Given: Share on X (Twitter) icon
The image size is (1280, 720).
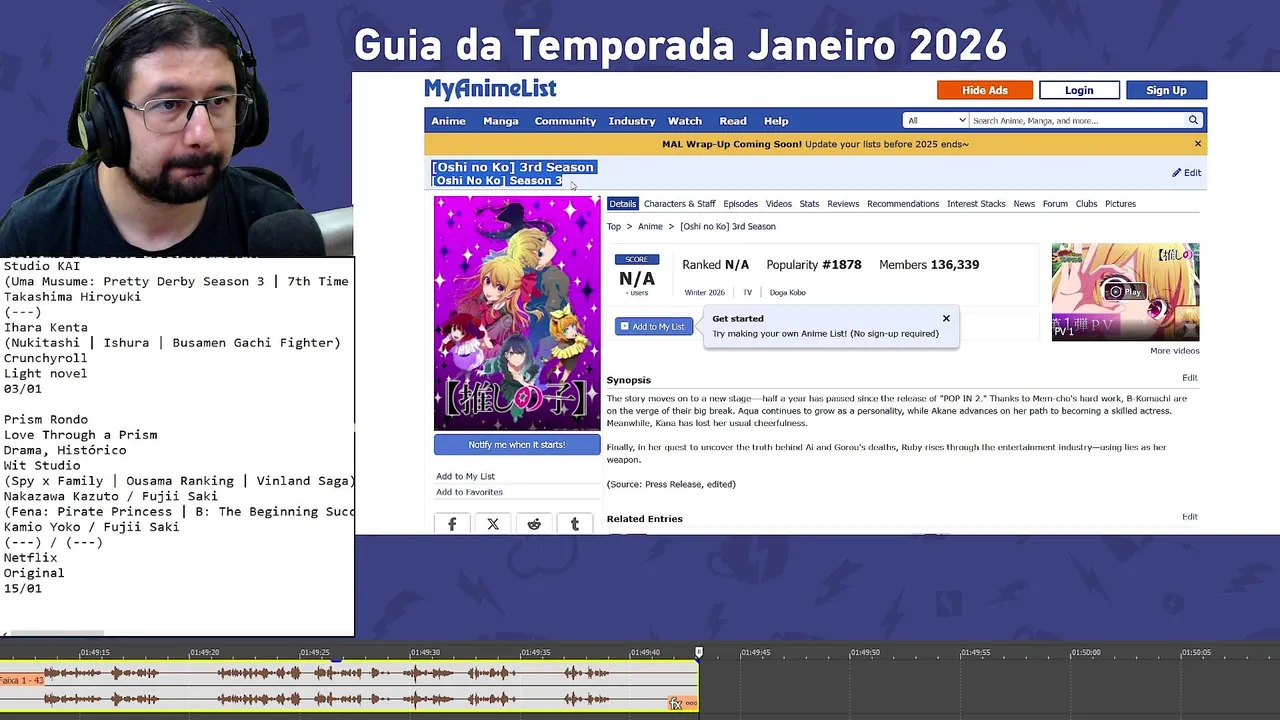Looking at the screenshot, I should pyautogui.click(x=493, y=524).
